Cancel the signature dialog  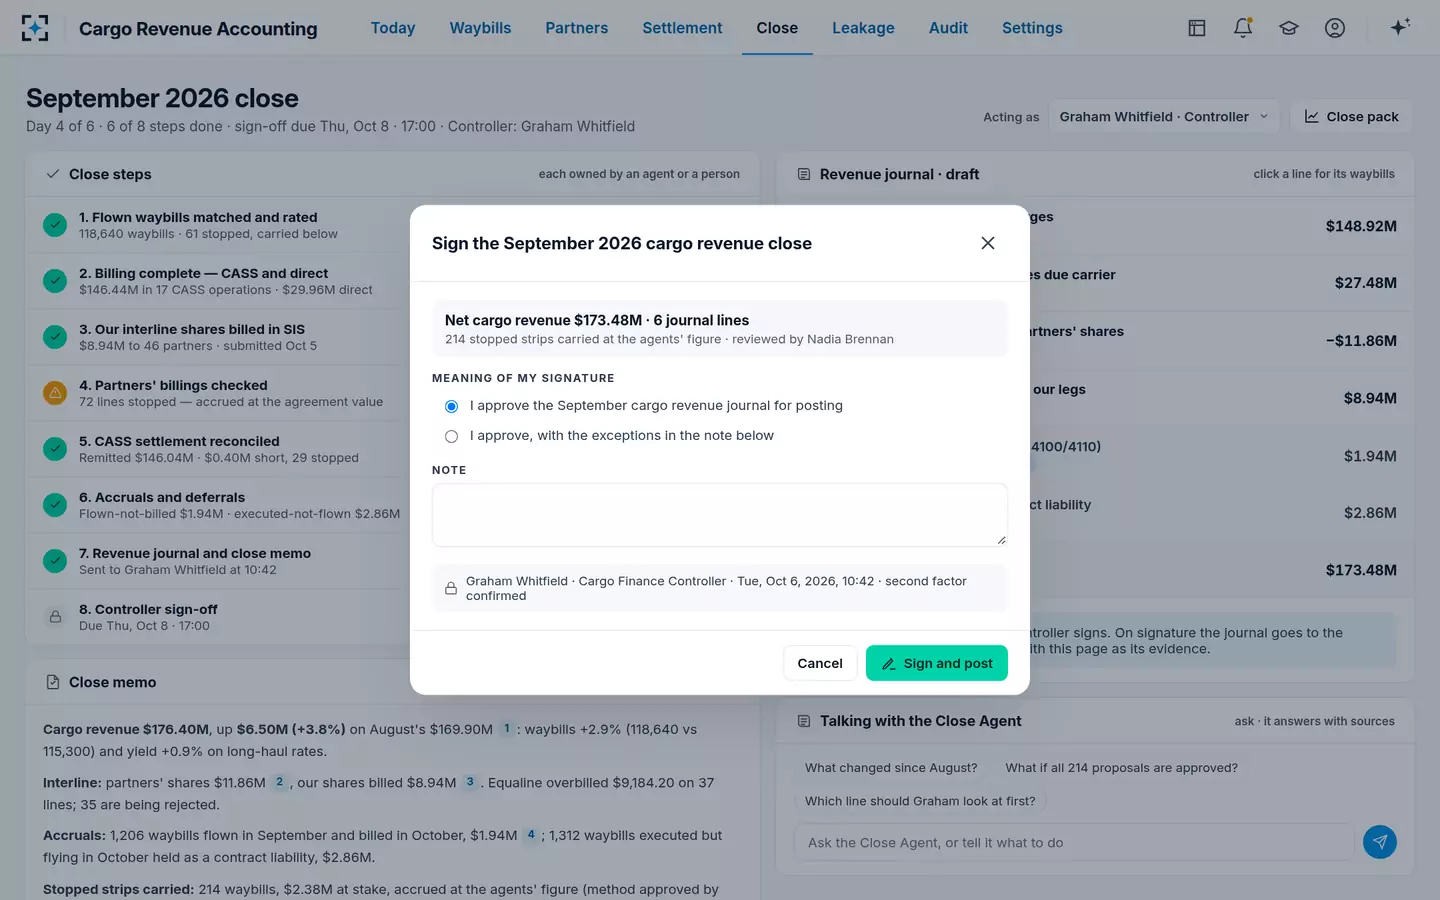click(820, 663)
